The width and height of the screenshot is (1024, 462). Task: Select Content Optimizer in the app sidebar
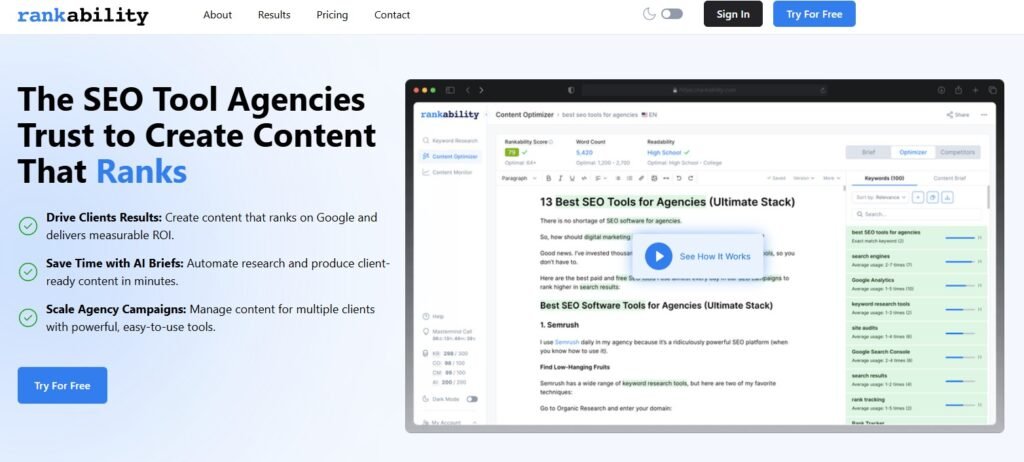pyautogui.click(x=450, y=156)
